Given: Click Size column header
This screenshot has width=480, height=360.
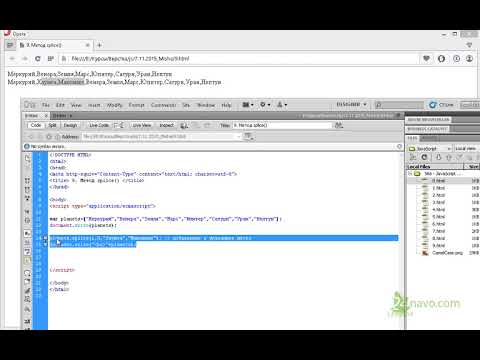Looking at the screenshot, I should pos(473,166).
